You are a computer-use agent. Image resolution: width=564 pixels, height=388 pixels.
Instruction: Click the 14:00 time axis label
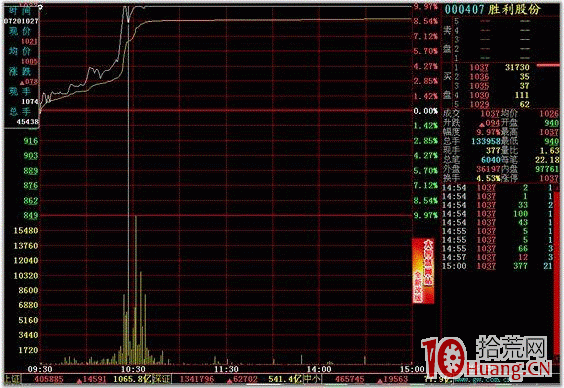coord(319,369)
